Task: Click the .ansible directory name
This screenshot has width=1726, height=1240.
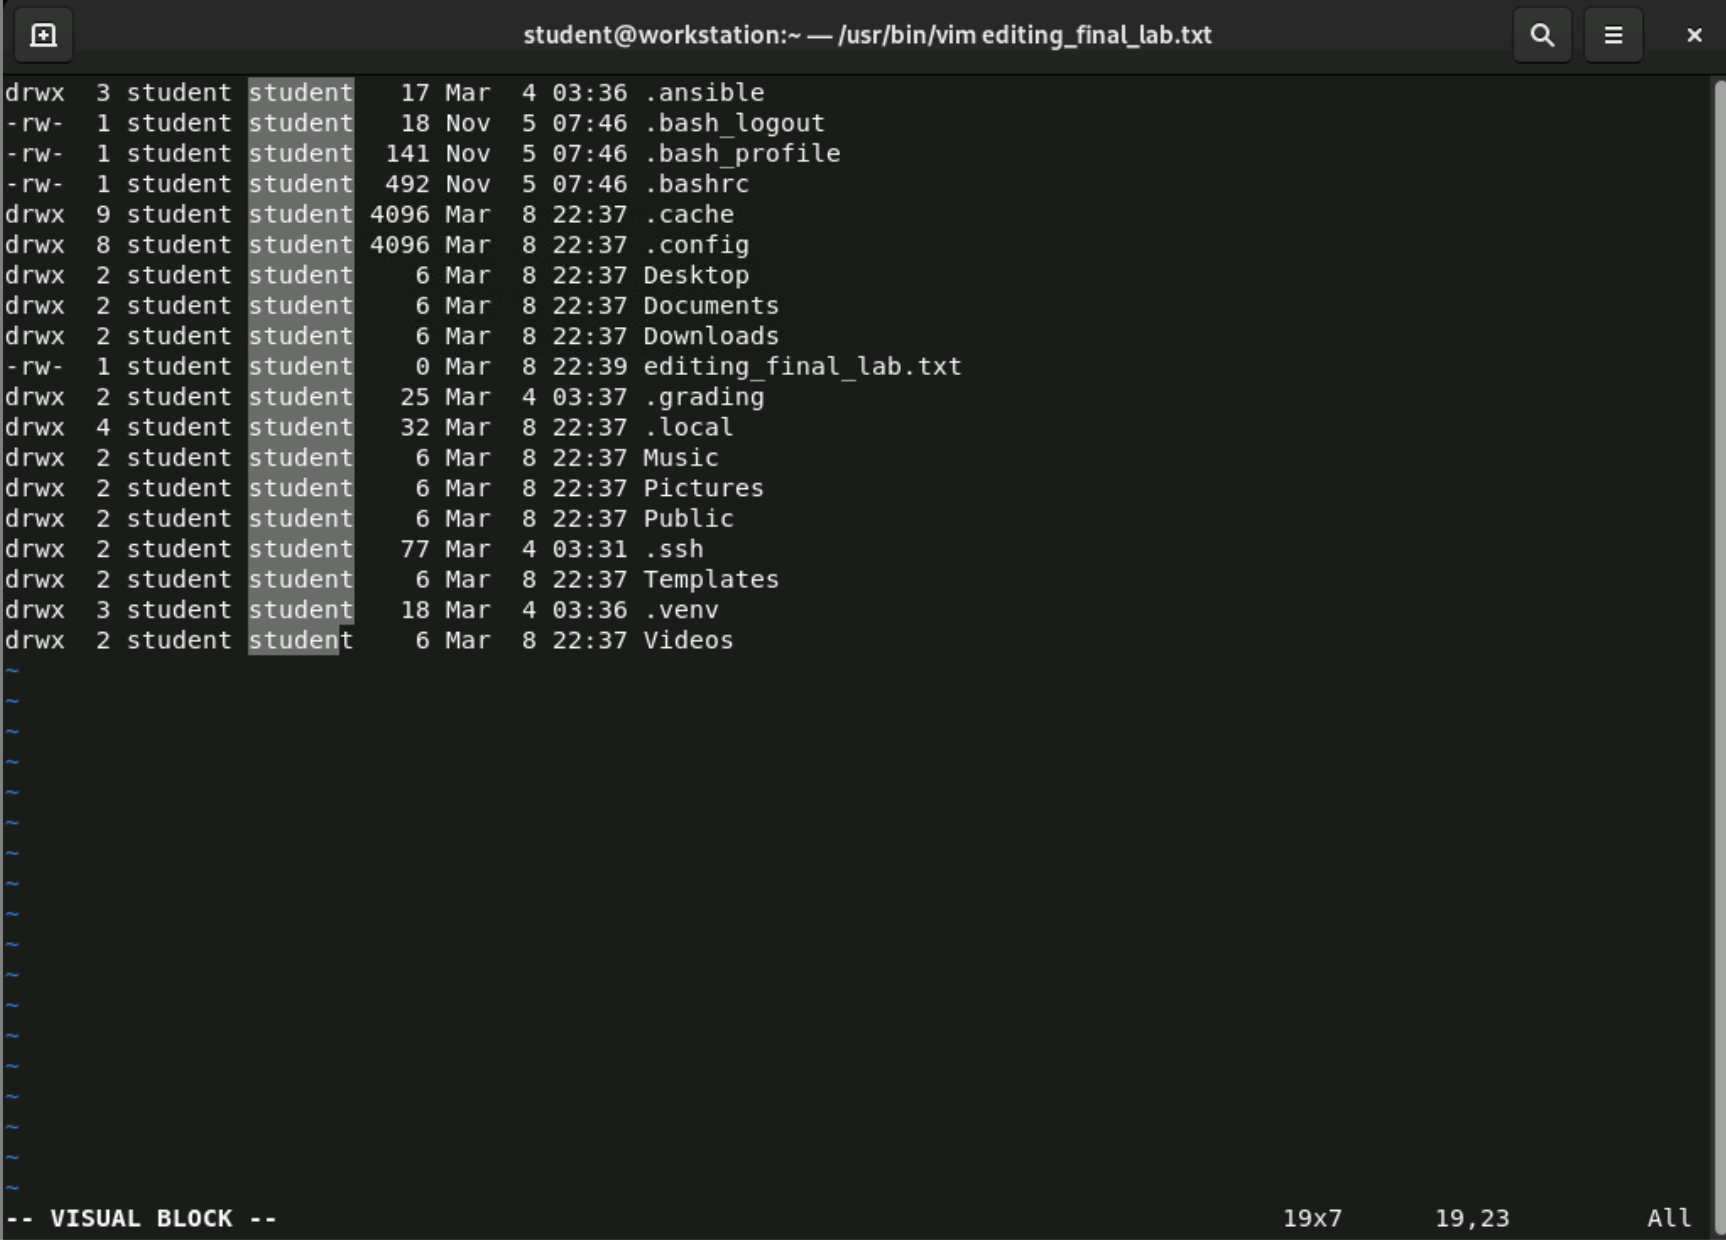Action: pos(704,93)
